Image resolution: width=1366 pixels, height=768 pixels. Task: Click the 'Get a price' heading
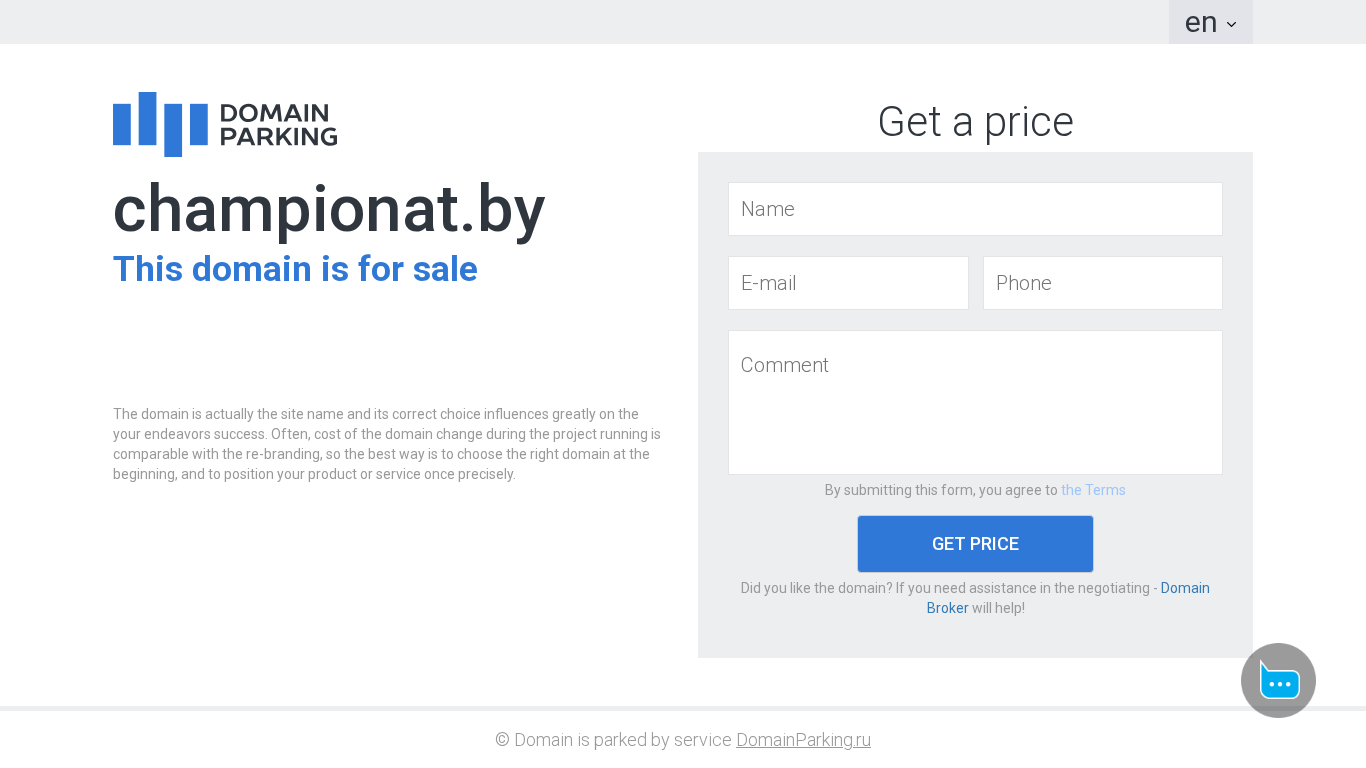[975, 122]
